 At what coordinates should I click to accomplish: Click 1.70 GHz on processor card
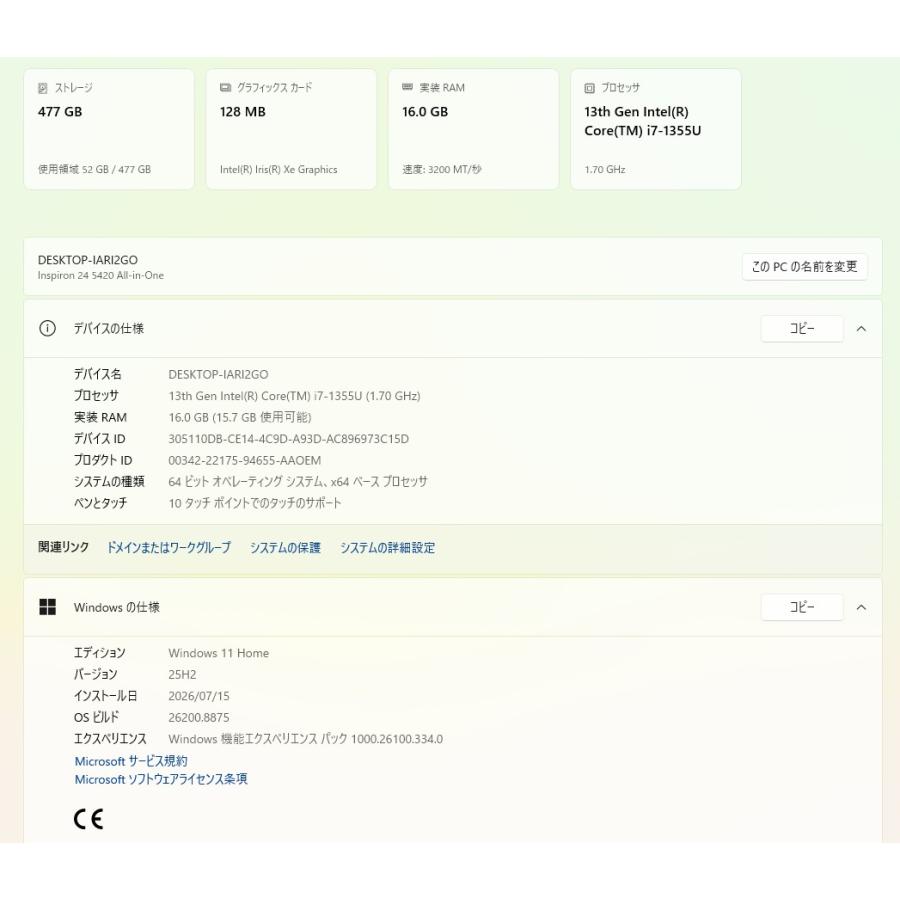point(605,169)
